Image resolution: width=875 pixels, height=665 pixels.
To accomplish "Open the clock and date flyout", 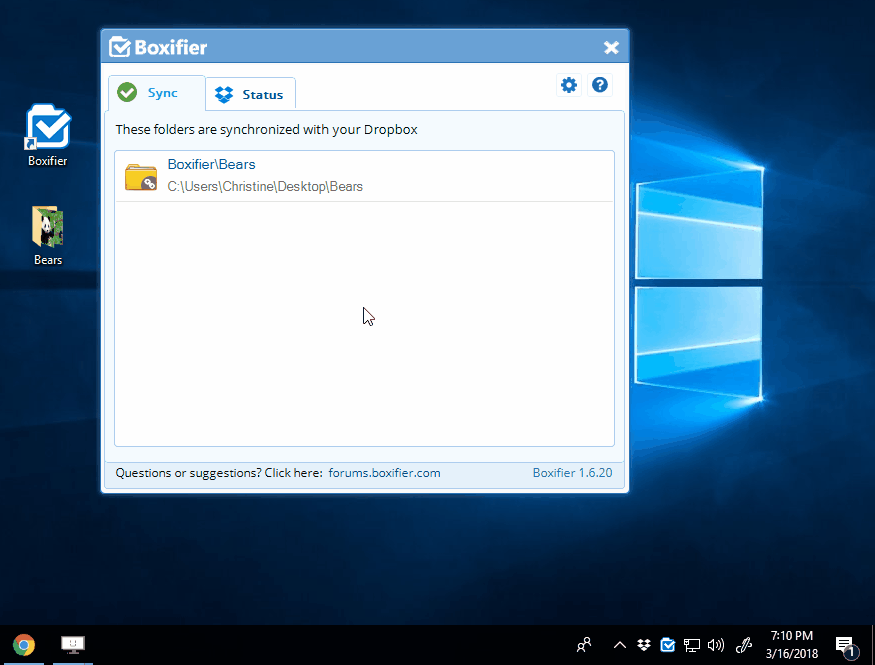I will [792, 645].
